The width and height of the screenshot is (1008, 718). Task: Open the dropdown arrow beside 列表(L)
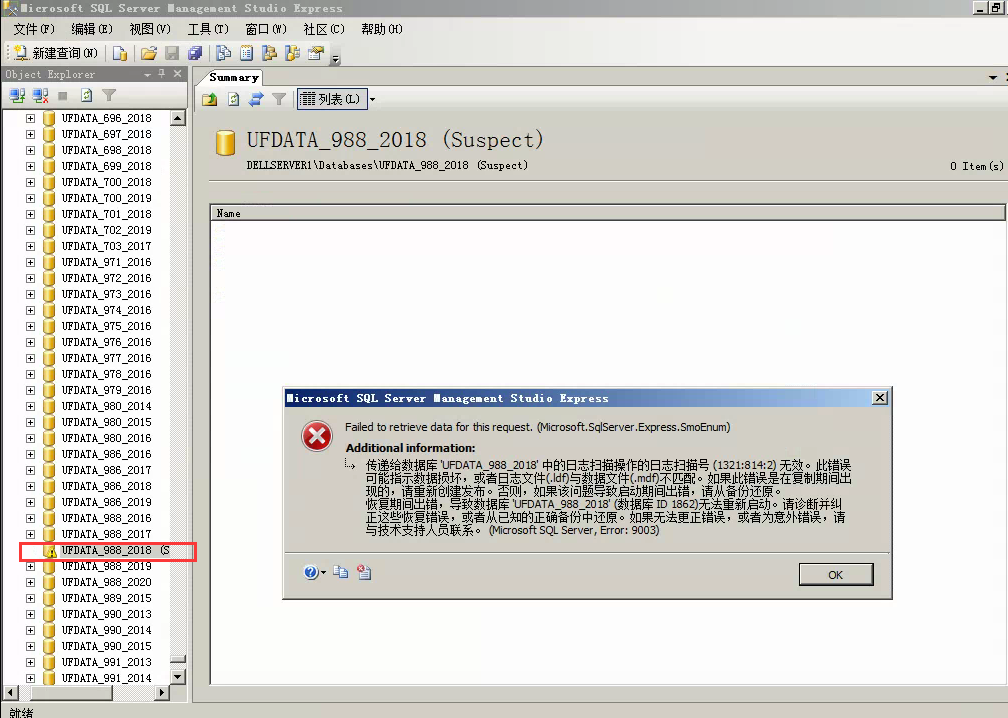tap(372, 100)
